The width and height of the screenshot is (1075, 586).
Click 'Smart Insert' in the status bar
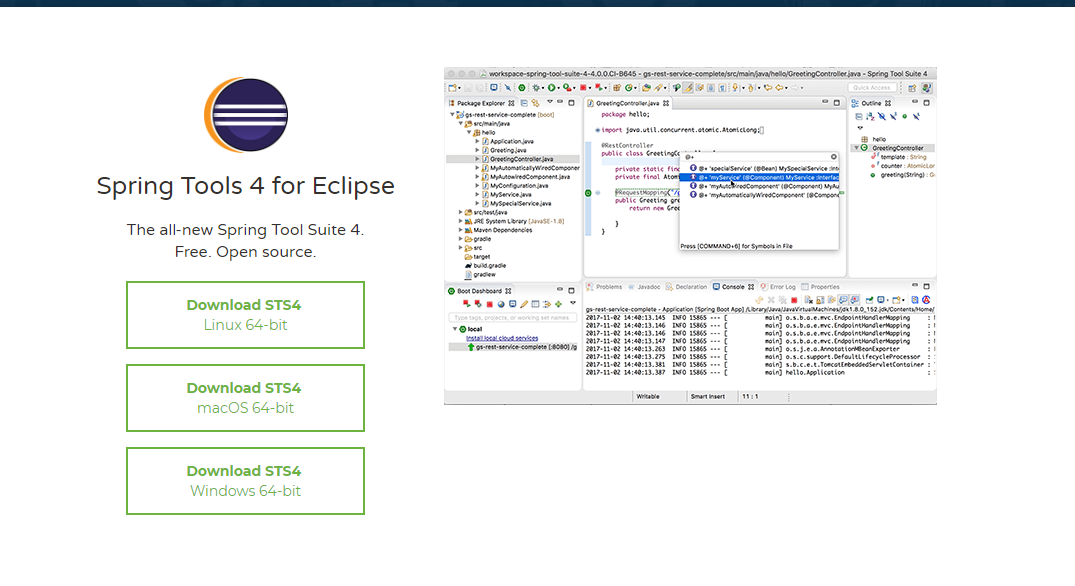[708, 396]
